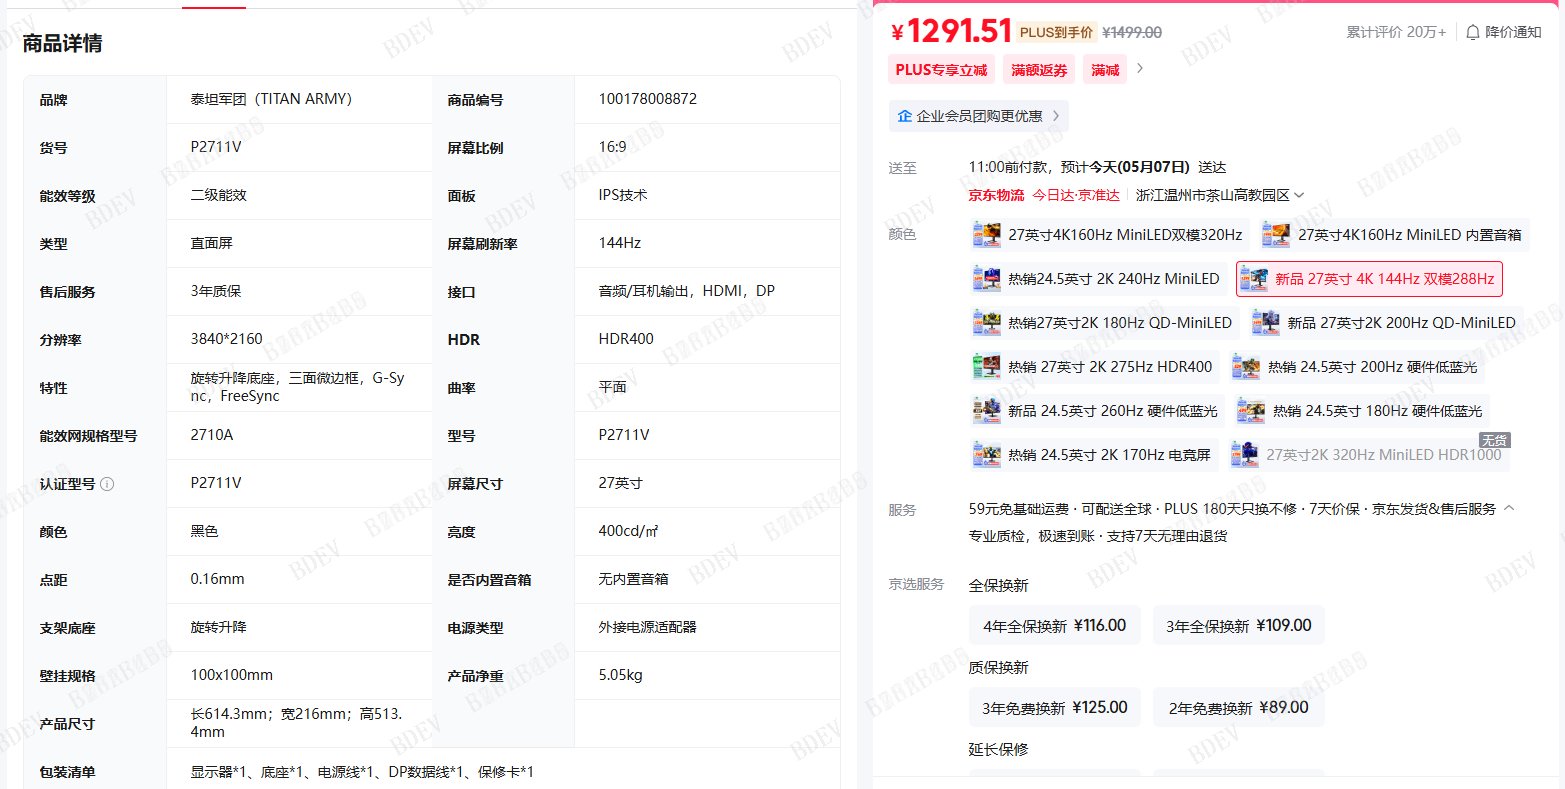This screenshot has height=789, width=1565.
Task: Click brand value 泰坦军团（TITAN ARMY）
Action: pos(271,99)
